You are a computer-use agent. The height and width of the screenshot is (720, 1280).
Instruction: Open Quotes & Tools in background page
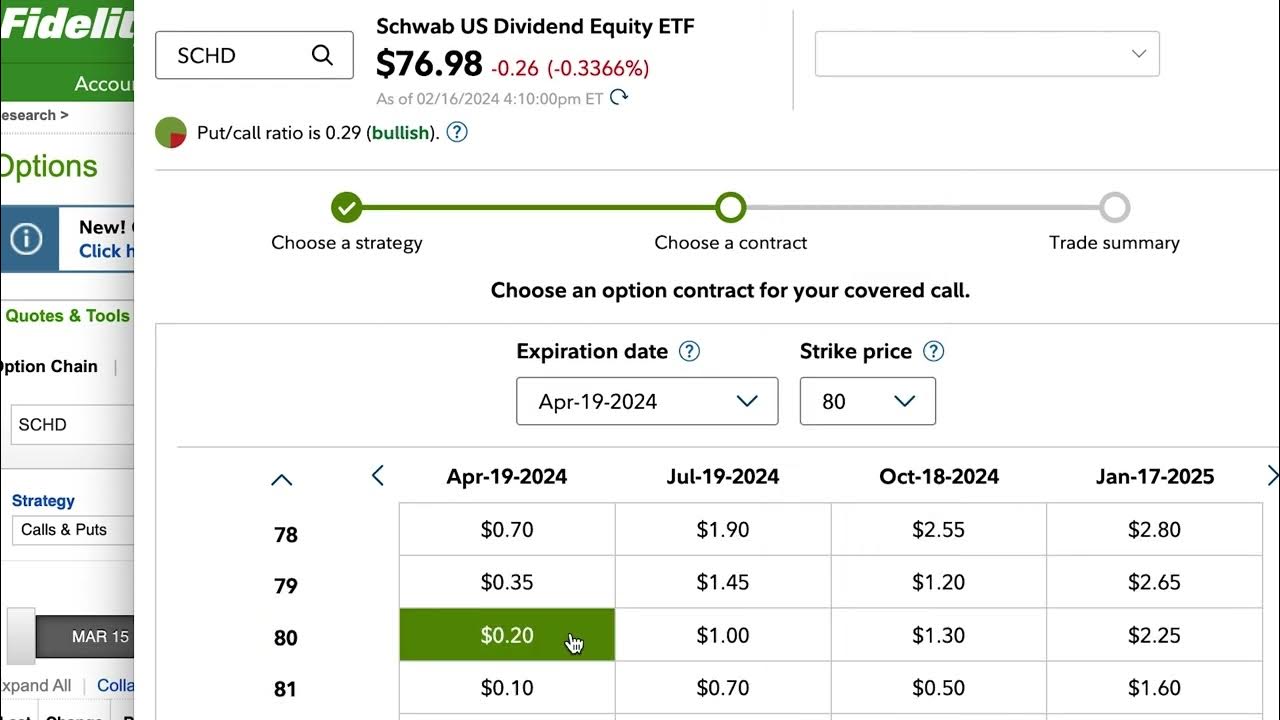point(67,316)
